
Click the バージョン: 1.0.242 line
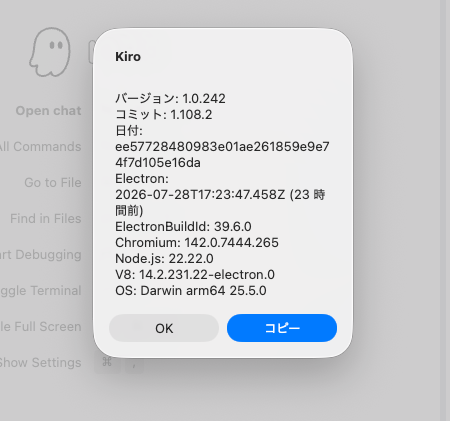[x=170, y=99]
